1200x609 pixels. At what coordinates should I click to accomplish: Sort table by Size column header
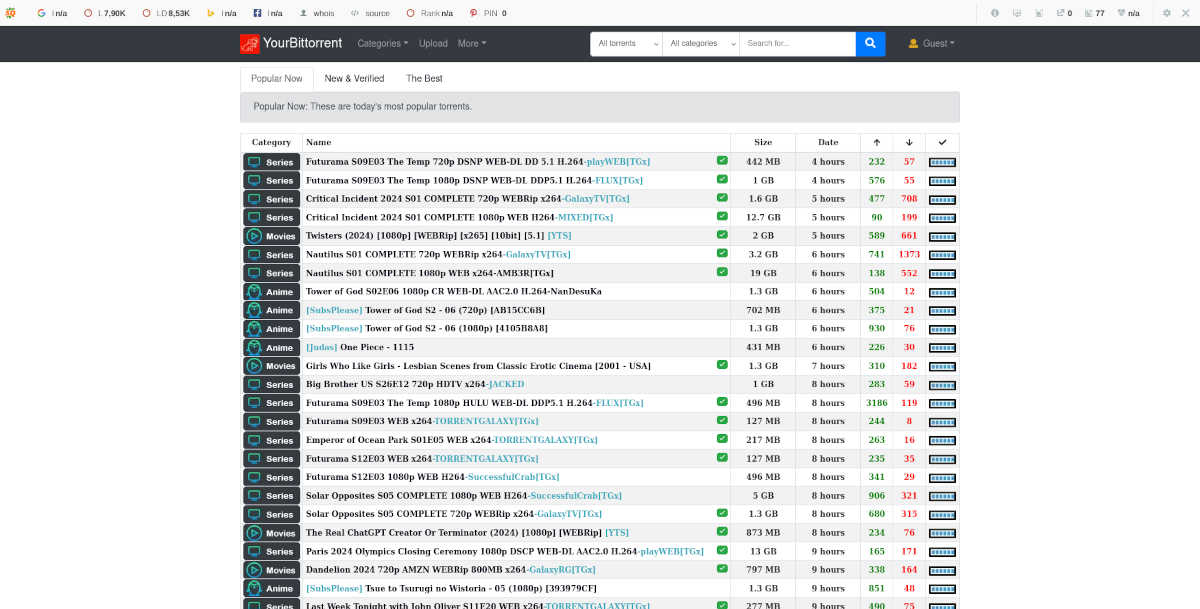[x=763, y=142]
